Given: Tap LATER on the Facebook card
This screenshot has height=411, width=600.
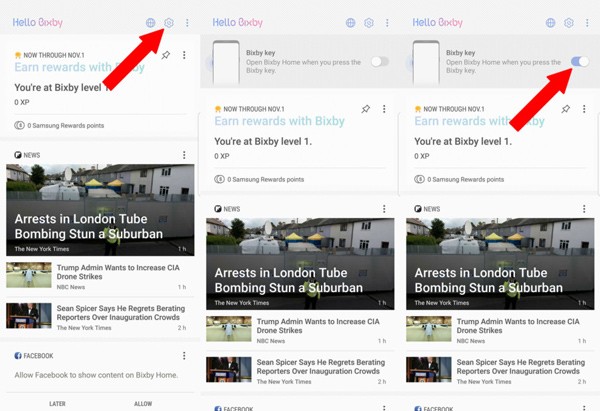Looking at the screenshot, I should 58,403.
